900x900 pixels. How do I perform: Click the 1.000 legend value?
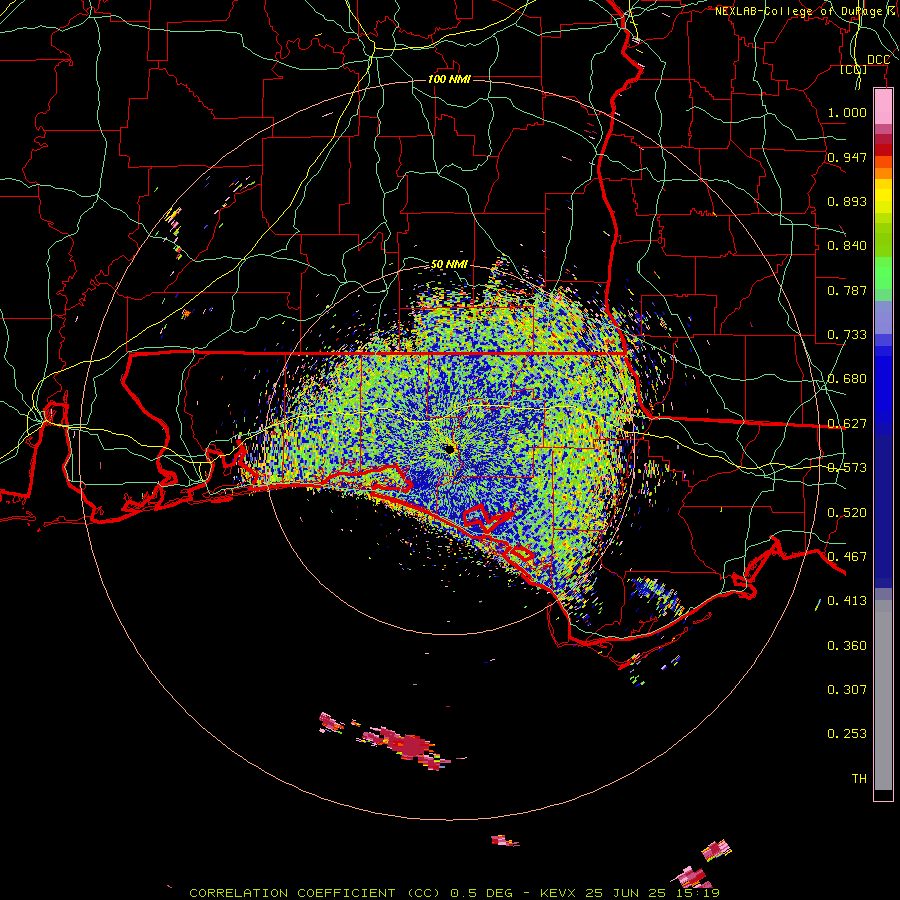[x=847, y=112]
